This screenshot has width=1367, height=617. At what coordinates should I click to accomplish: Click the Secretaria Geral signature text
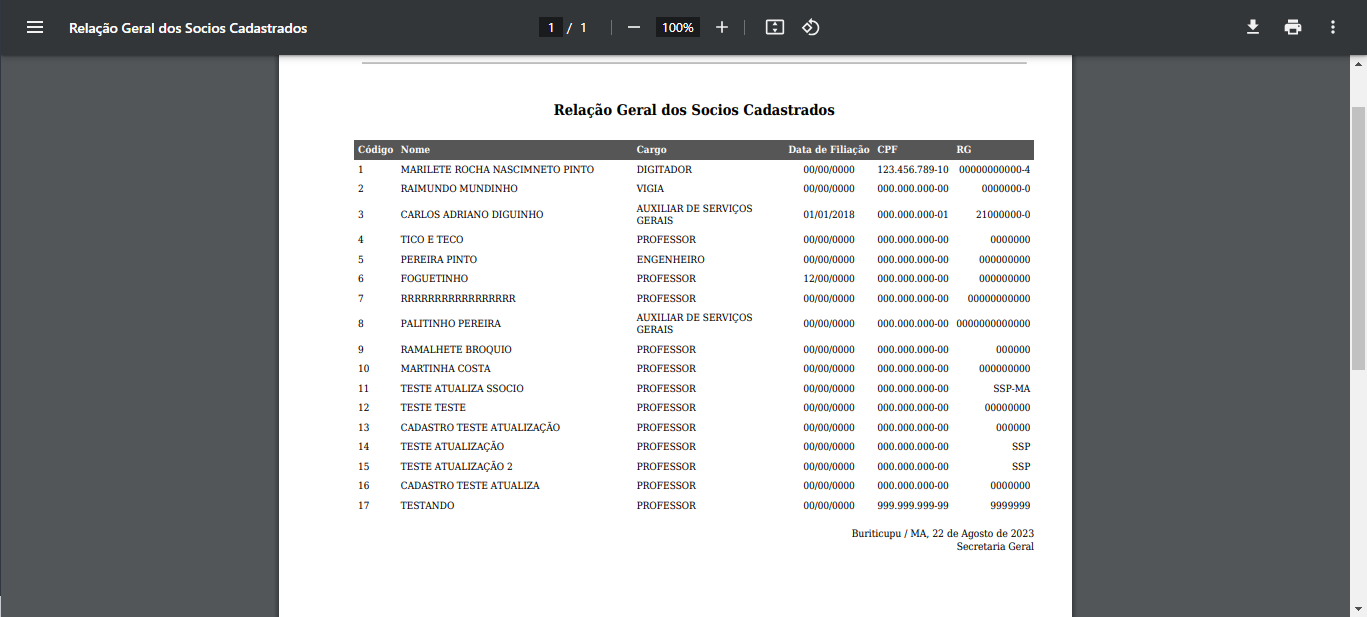point(994,547)
